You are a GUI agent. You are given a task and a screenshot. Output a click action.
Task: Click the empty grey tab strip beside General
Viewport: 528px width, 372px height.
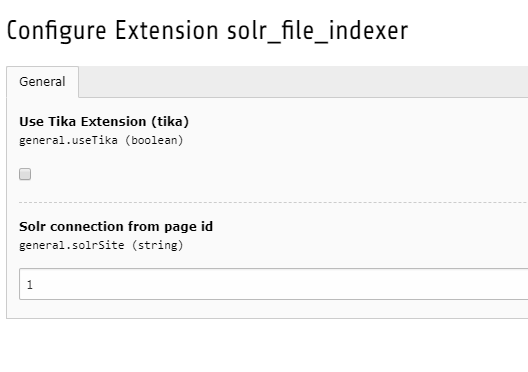tap(303, 82)
